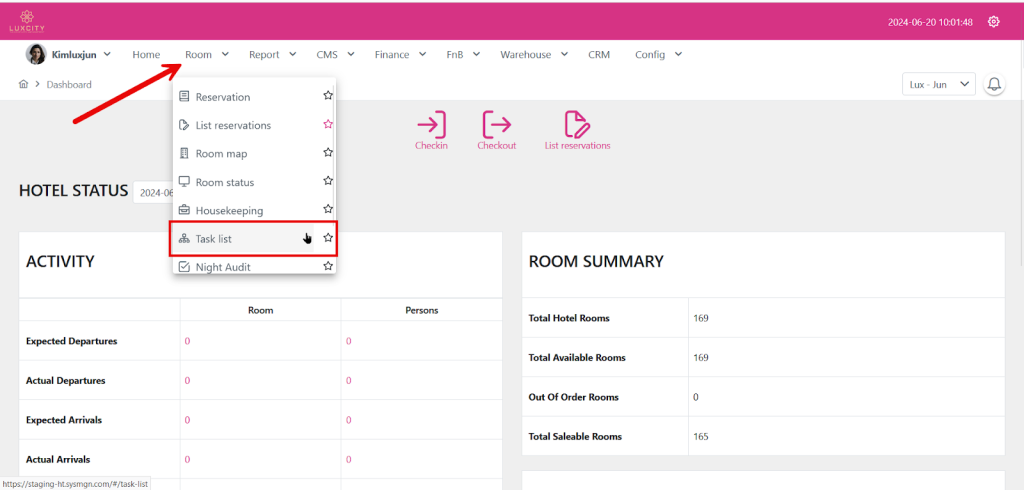The width and height of the screenshot is (1024, 490).
Task: Click the Kimluxjun user avatar
Action: [35, 55]
